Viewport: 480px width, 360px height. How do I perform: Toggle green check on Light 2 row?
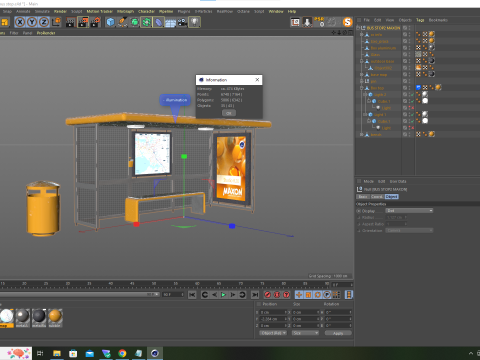(412, 95)
